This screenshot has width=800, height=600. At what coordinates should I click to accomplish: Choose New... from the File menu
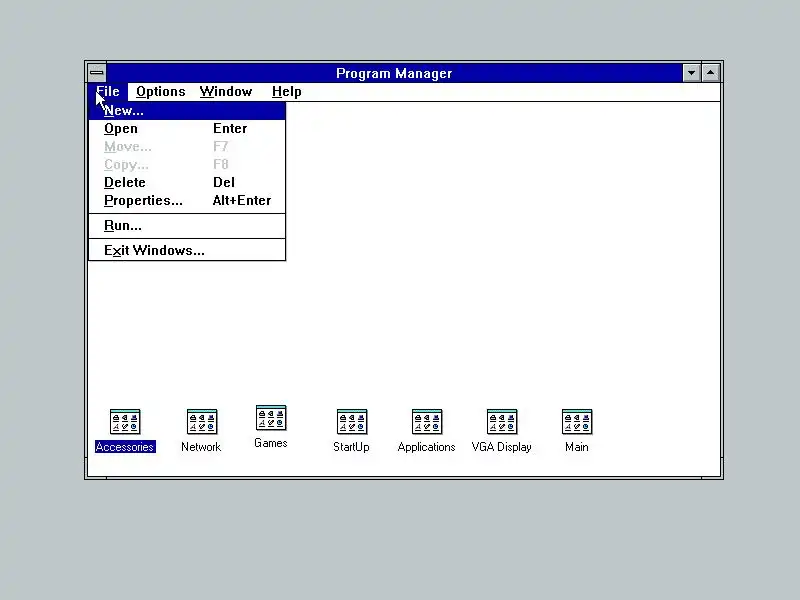click(187, 111)
